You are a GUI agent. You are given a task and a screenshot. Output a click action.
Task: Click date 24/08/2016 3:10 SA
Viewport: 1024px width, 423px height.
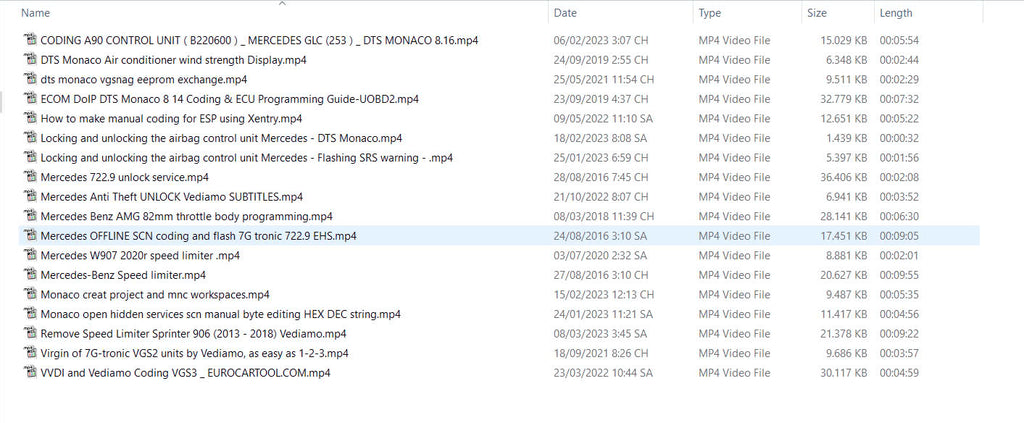[600, 236]
